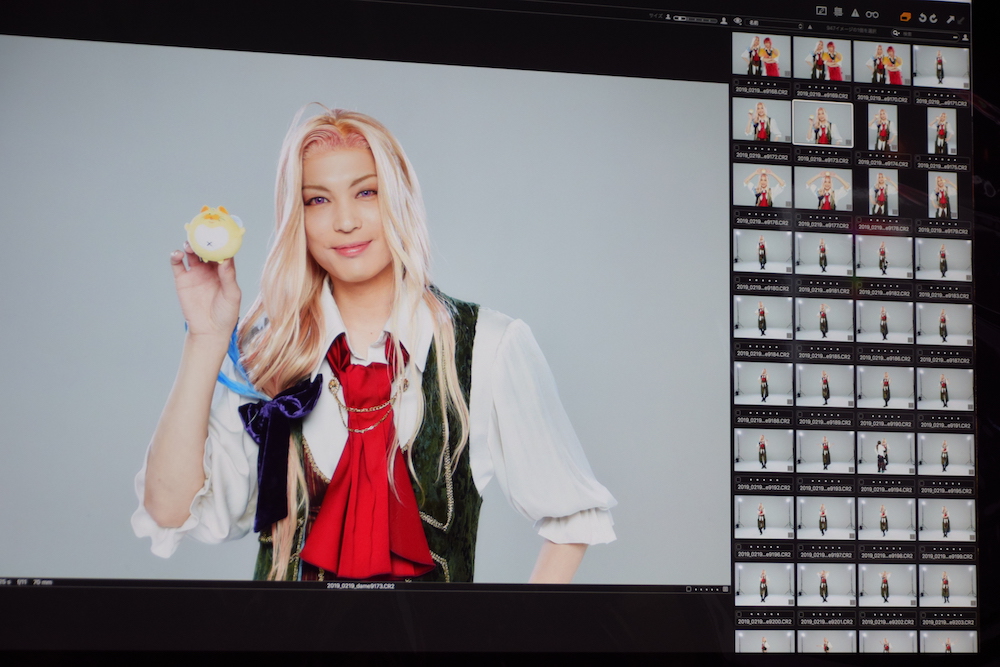
Task: Click the filename label 2019_0219...e9179.CR2
Action: point(944,231)
